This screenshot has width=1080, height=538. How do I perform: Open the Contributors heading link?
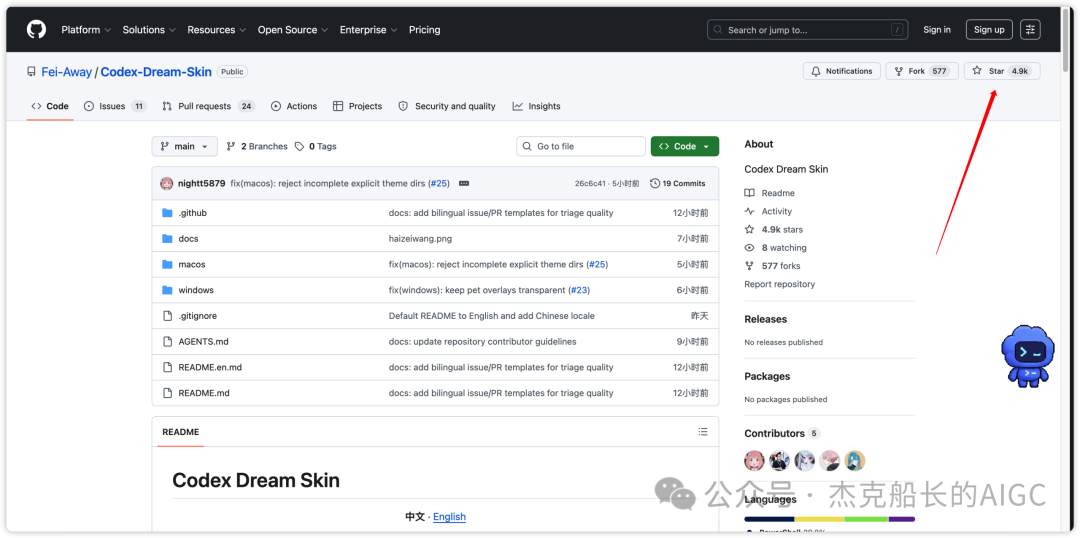[782, 433]
